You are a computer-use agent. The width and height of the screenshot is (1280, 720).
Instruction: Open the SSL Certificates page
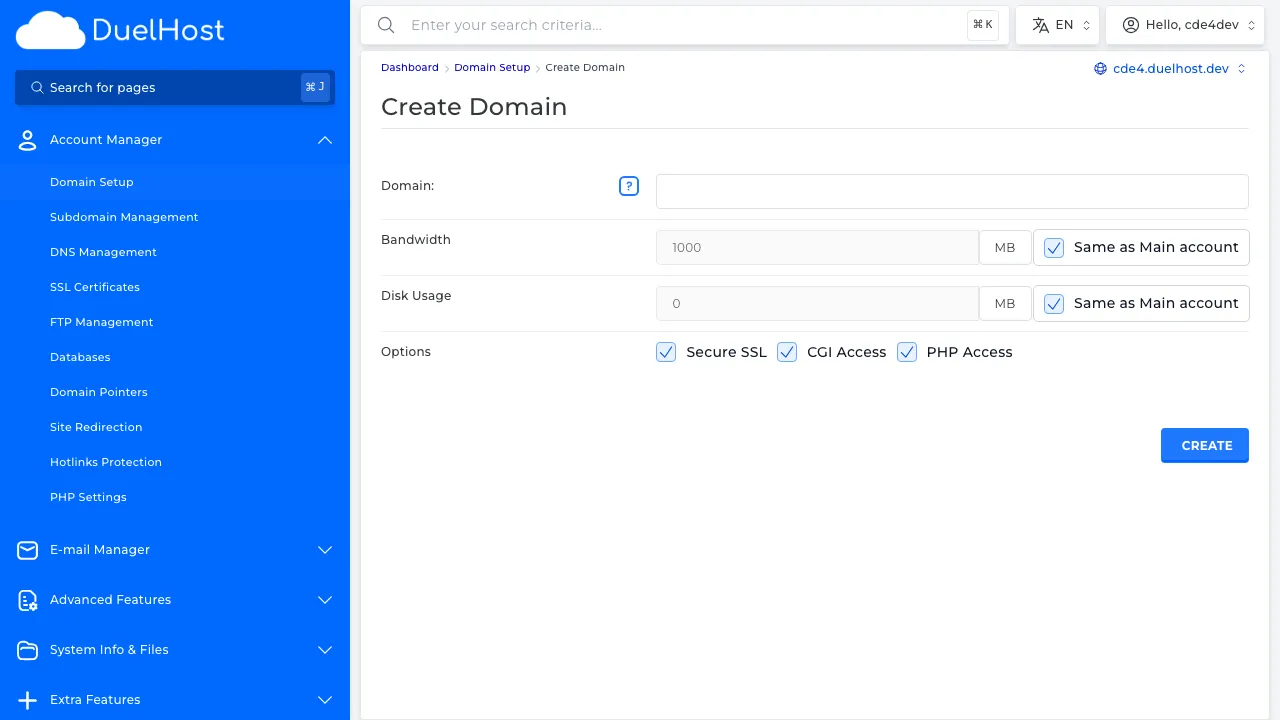coord(94,287)
